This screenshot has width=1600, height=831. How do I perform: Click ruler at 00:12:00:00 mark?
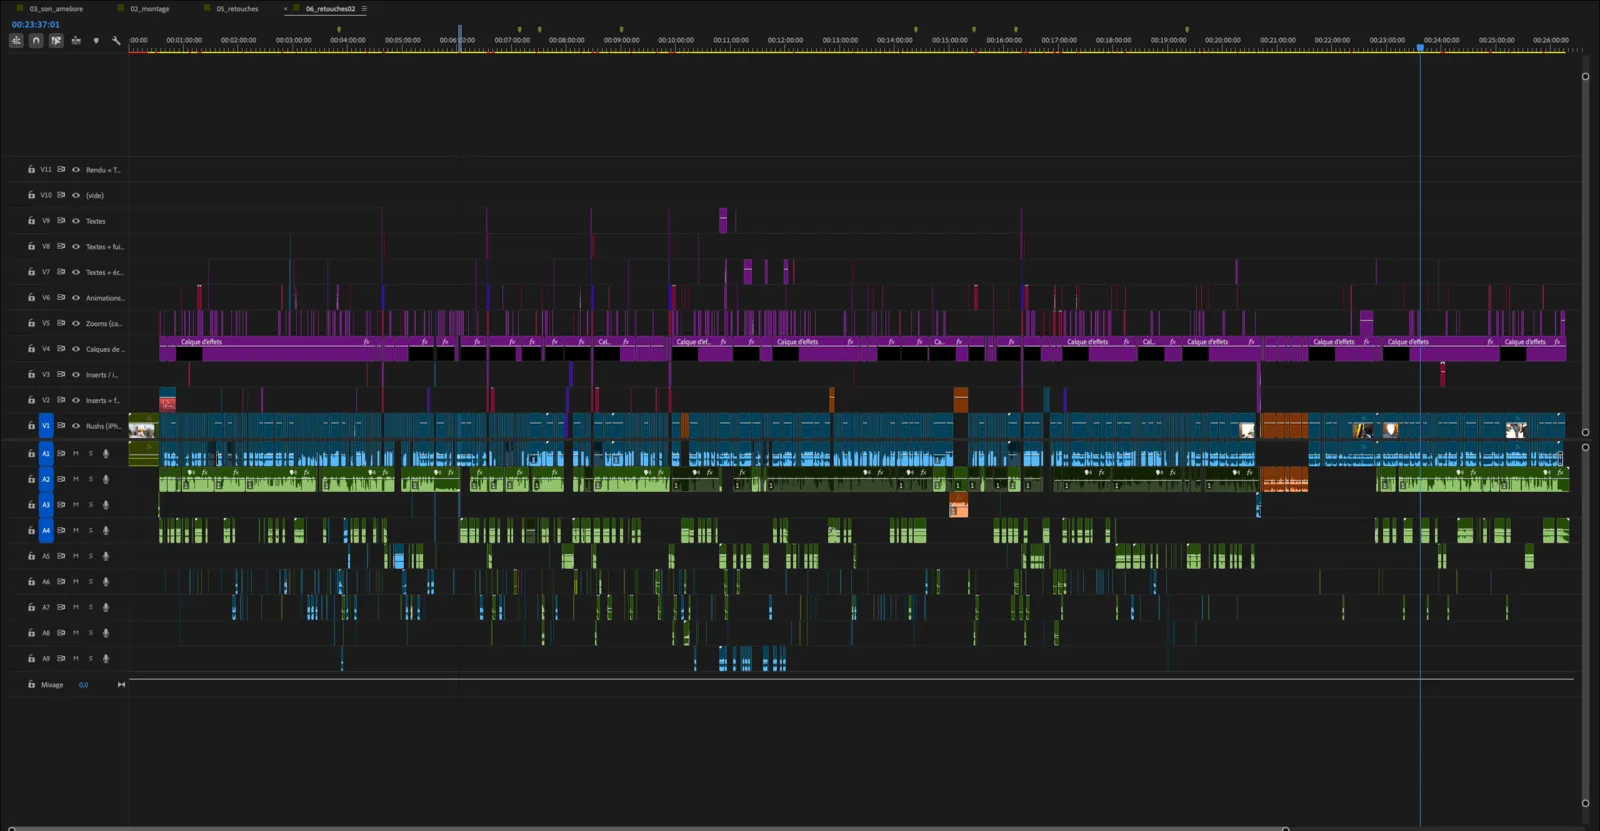coord(785,41)
